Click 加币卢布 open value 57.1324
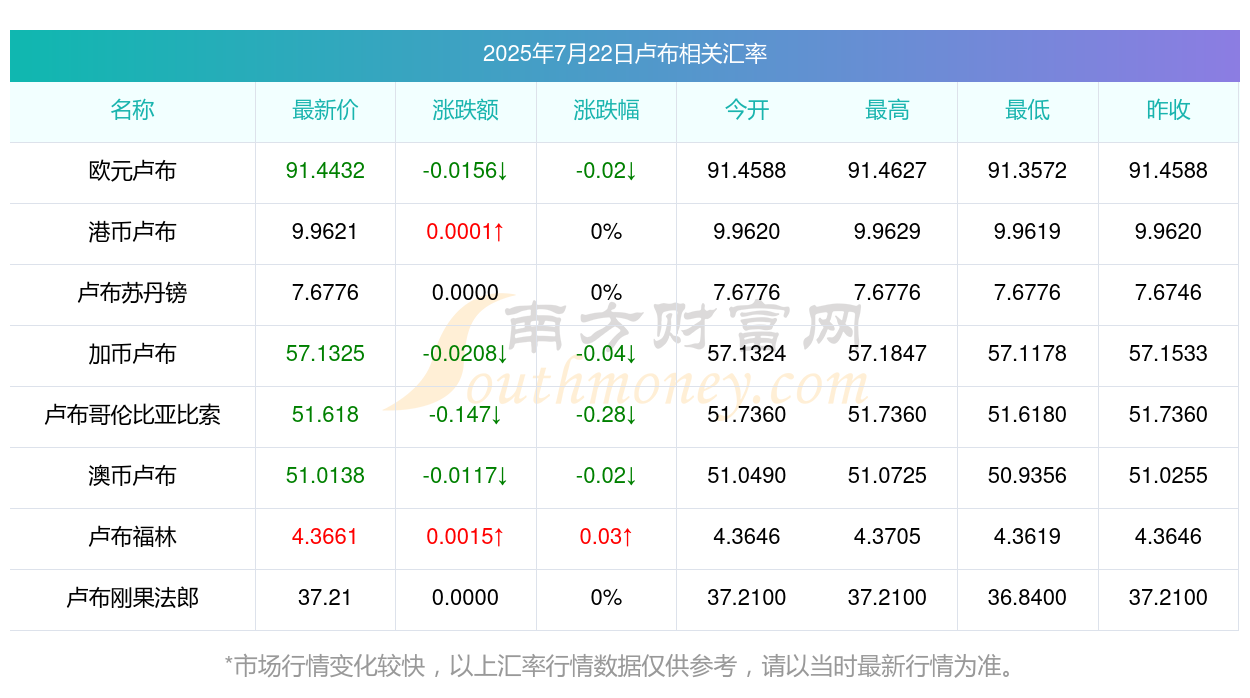 (747, 354)
